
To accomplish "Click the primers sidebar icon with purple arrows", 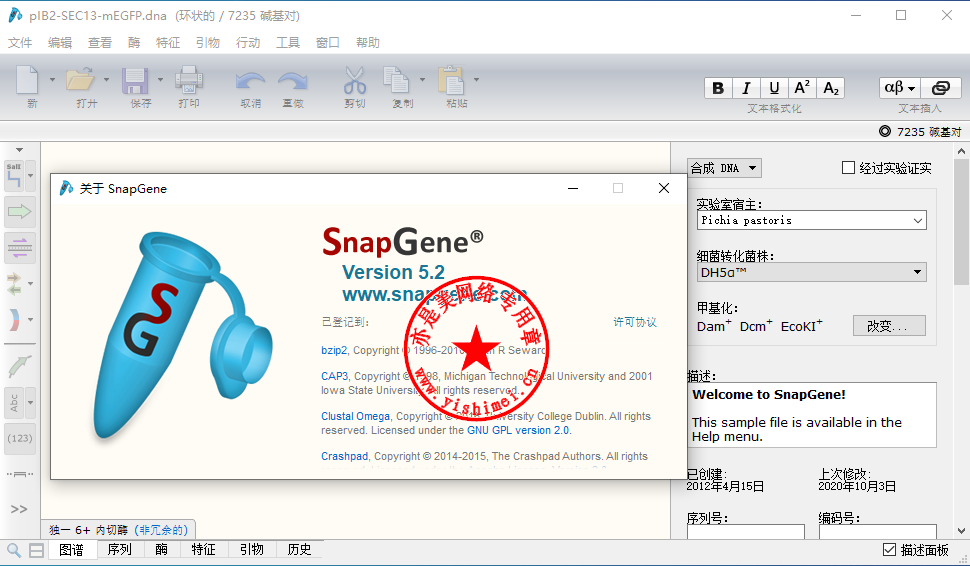I will tap(19, 248).
